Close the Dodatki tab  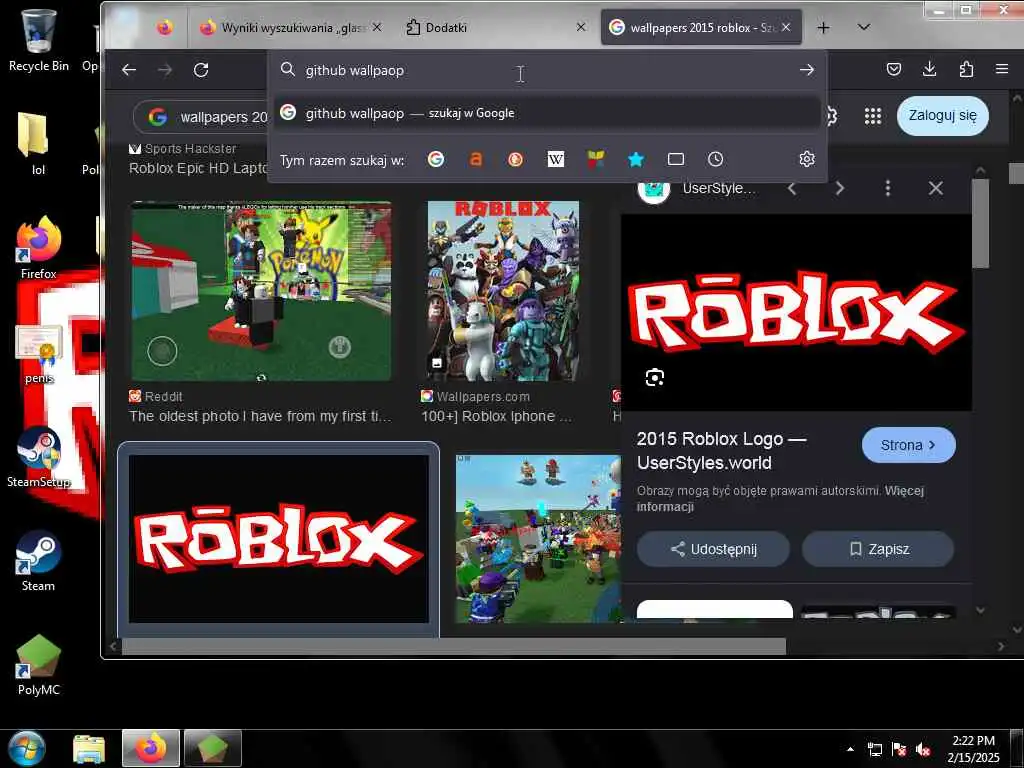pyautogui.click(x=581, y=27)
